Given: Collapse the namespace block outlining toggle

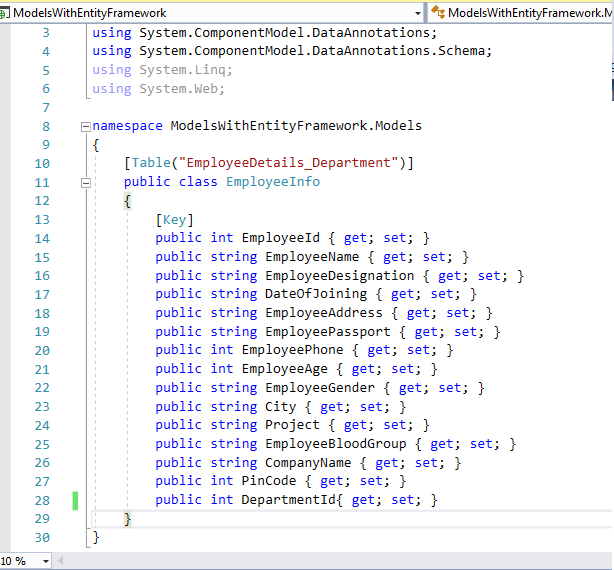Looking at the screenshot, I should (85, 127).
